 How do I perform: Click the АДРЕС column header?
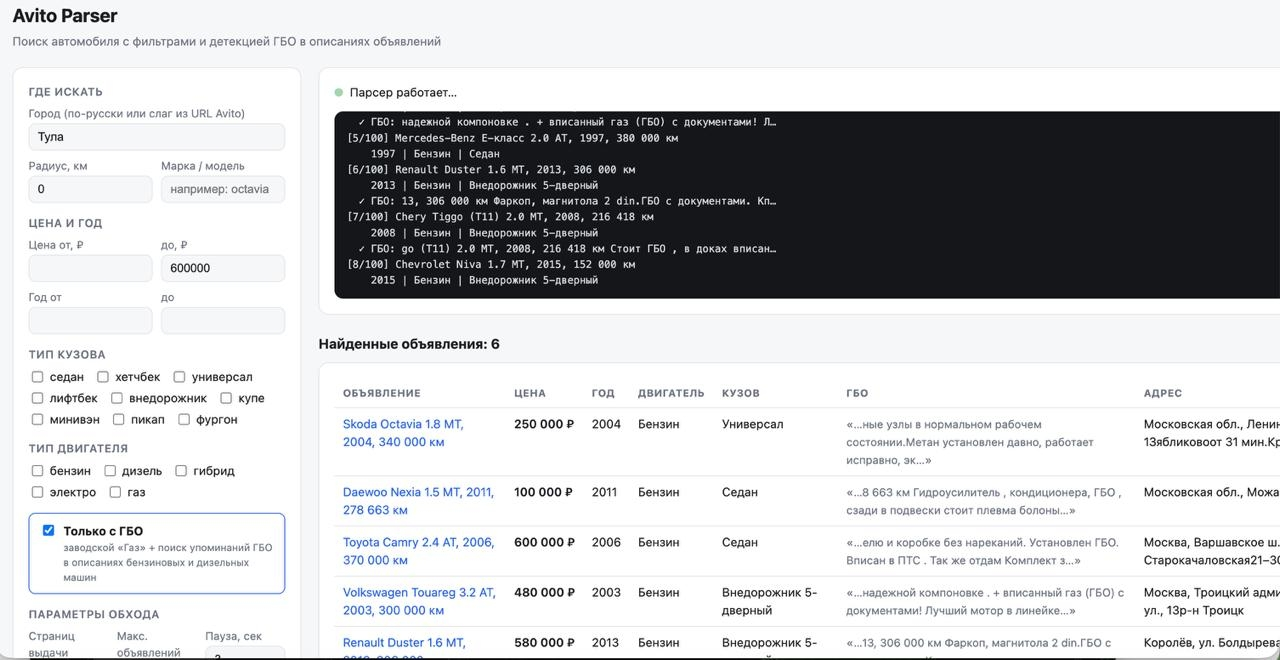[1163, 393]
